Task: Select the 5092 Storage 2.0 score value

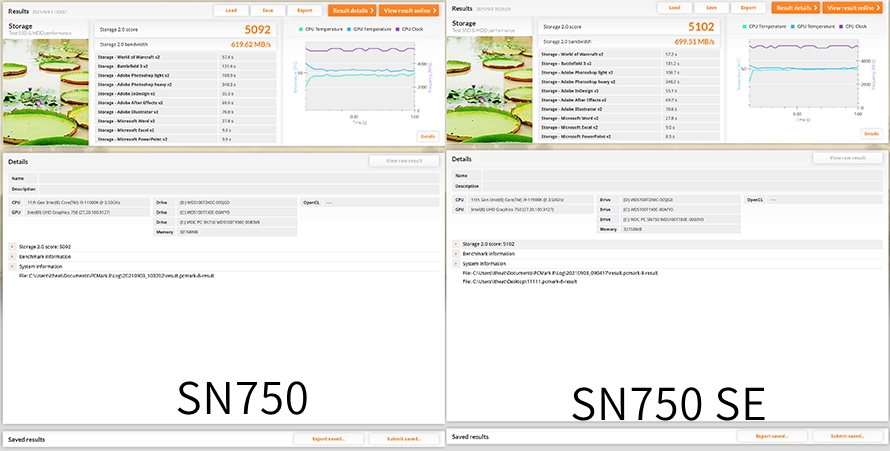Action: [x=258, y=29]
